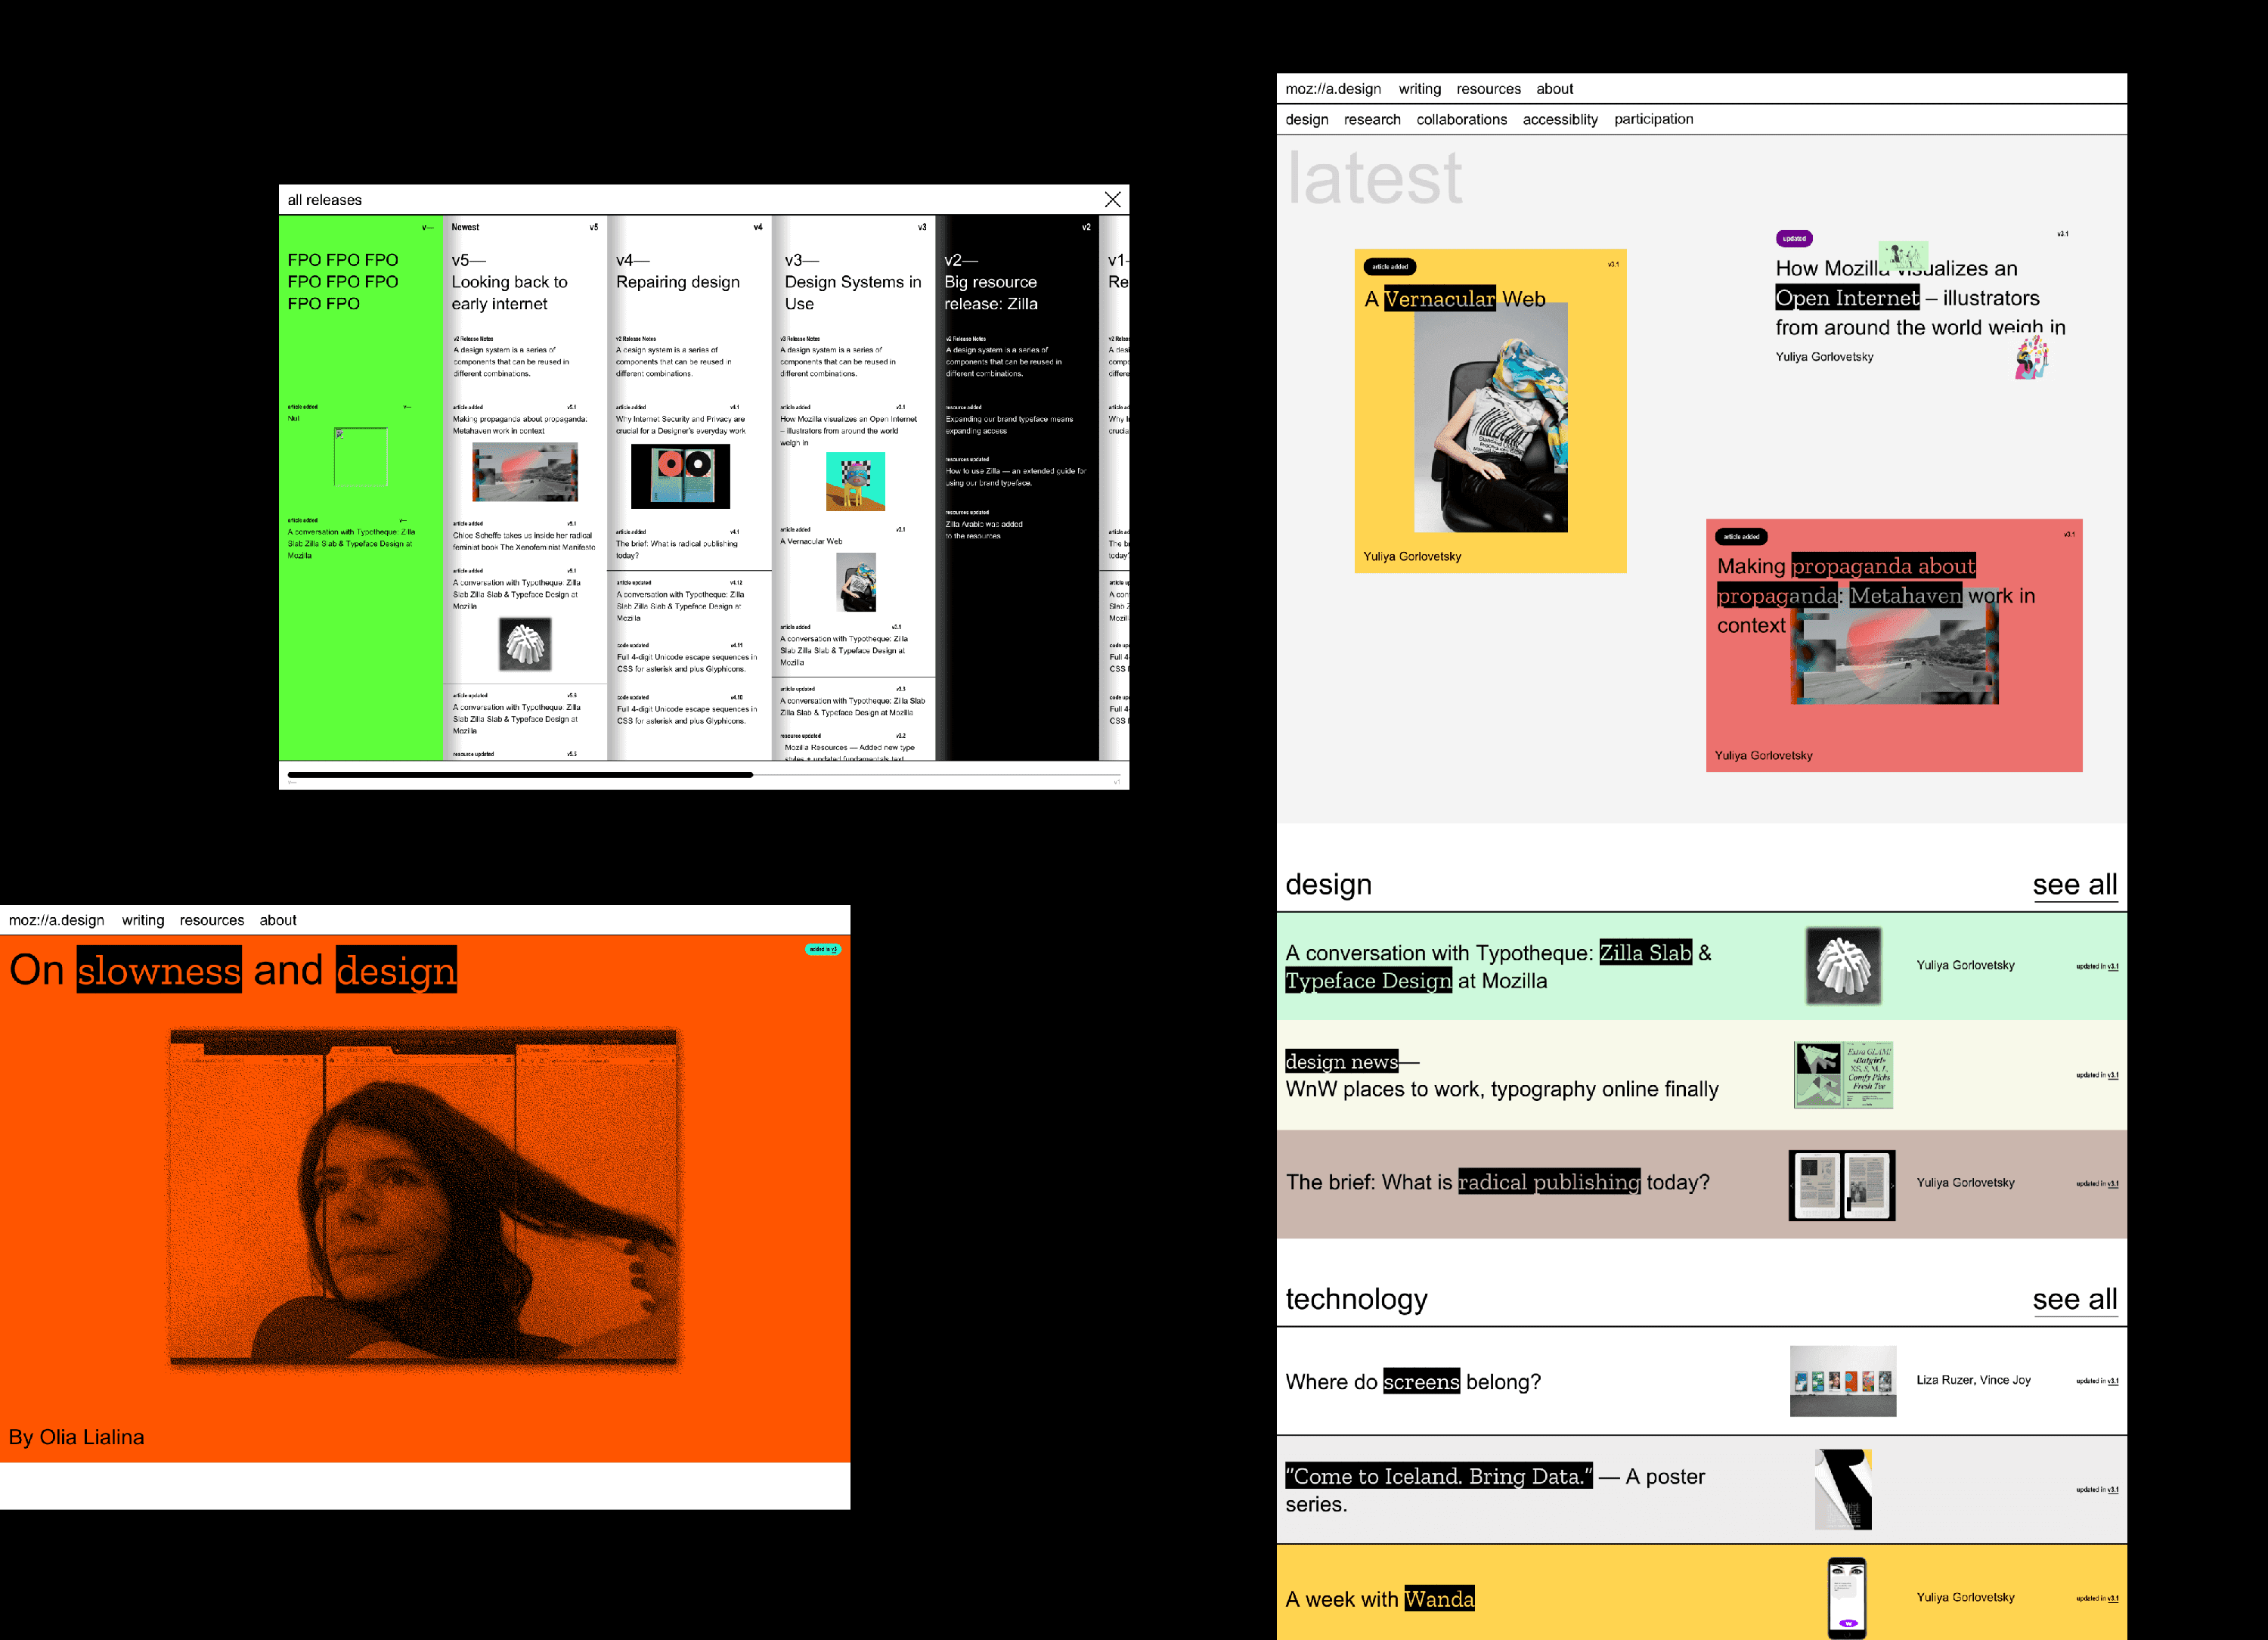Select the design category tab

click(x=1306, y=119)
